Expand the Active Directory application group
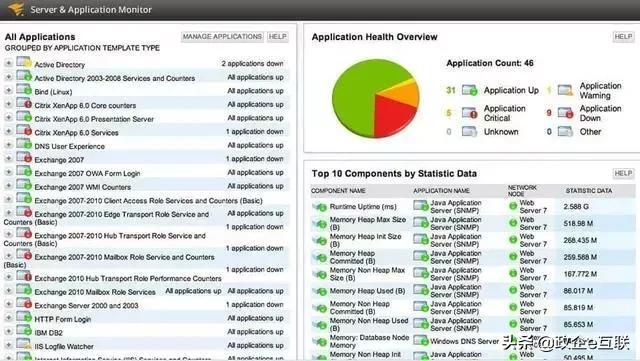 tap(8, 63)
